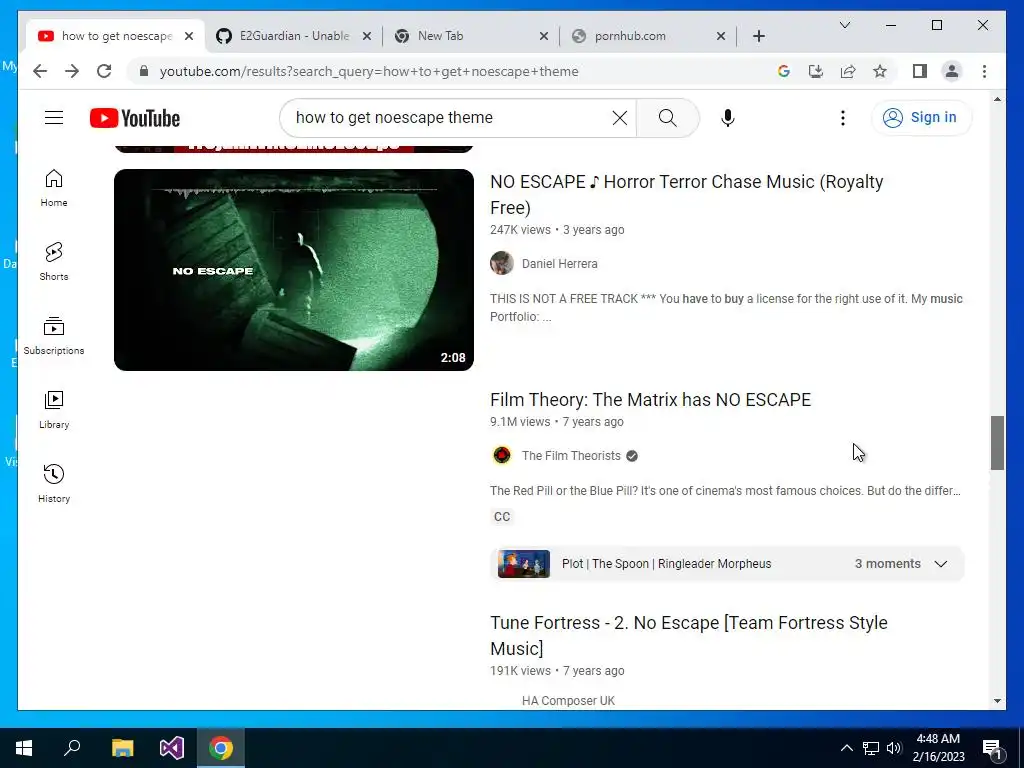The height and width of the screenshot is (768, 1024).
Task: Clear the search query with the X icon
Action: click(x=620, y=118)
